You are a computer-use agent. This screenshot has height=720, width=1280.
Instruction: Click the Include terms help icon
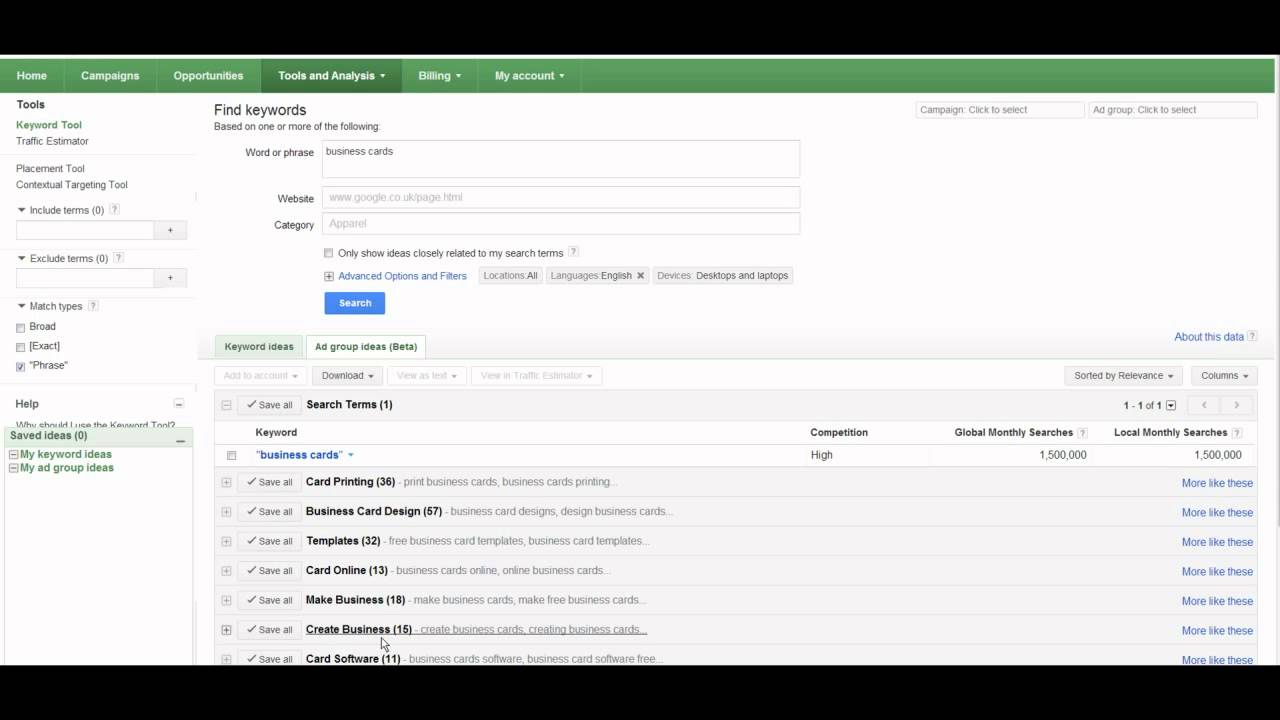[114, 210]
